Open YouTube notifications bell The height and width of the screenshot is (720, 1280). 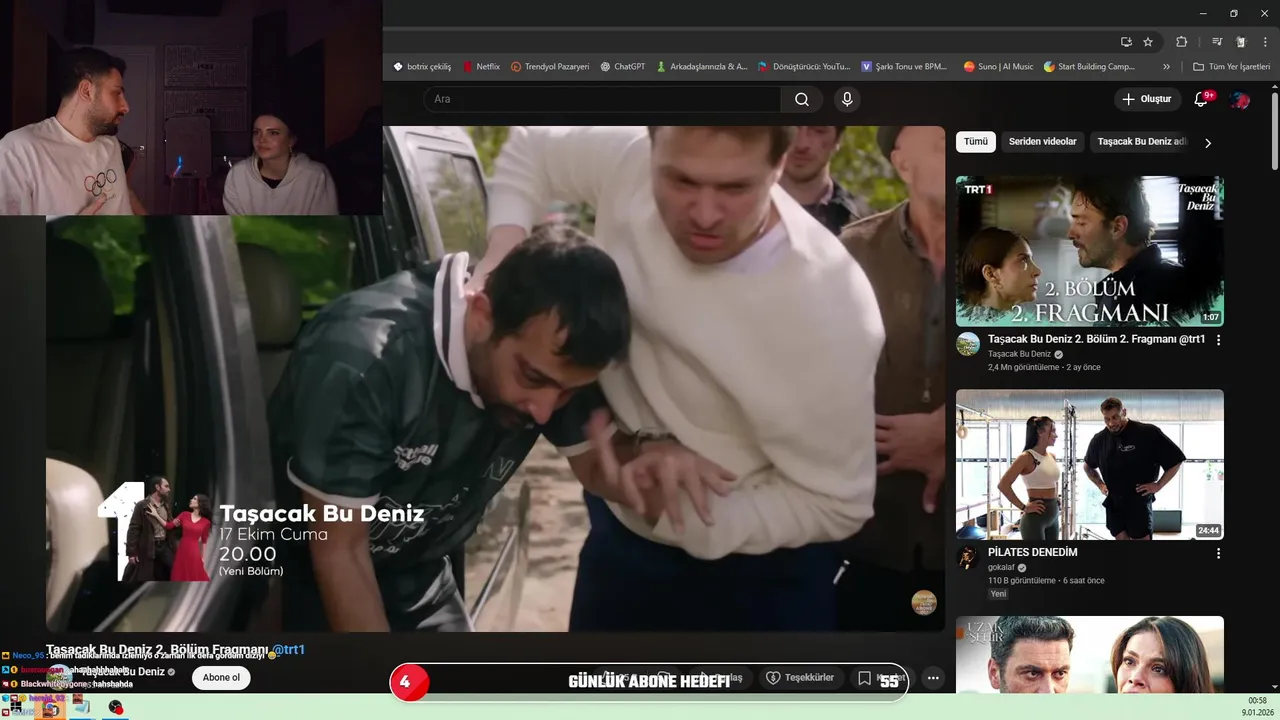click(x=1203, y=99)
